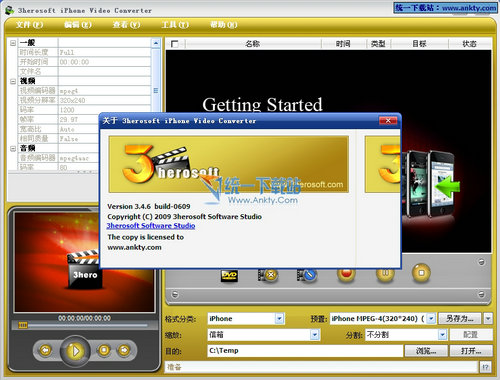Open the 查看(V) menu
Screen dimensions: 500x380
pos(126,25)
